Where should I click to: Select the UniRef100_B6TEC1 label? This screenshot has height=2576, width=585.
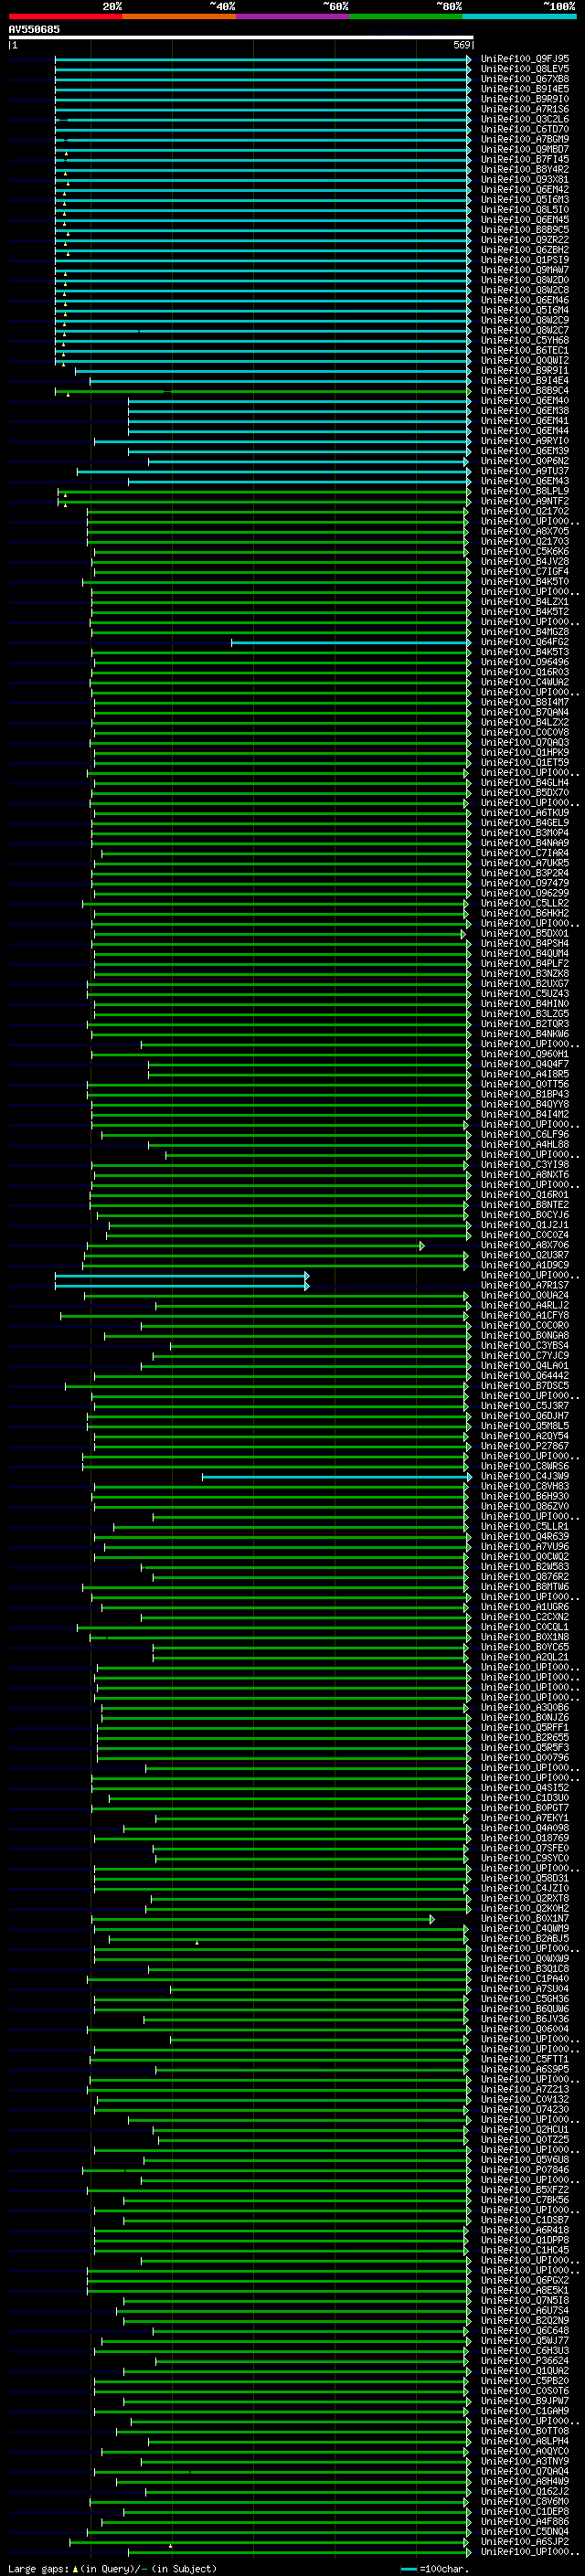[x=525, y=350]
